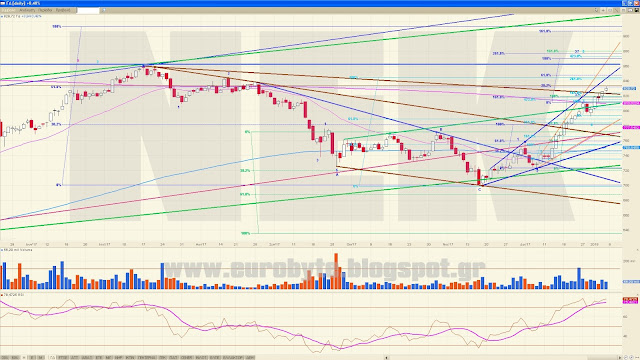Screen dimensions: 640x360
Task: Click the last symbol tab in the bottom strip
Action: (250, 358)
